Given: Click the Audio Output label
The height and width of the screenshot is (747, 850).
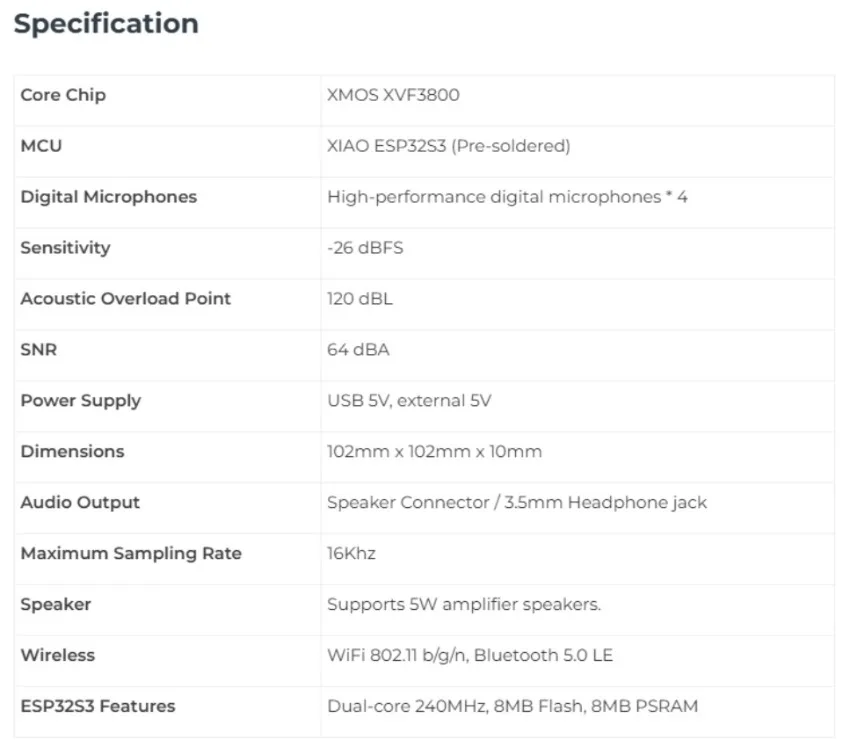Looking at the screenshot, I should coord(80,503).
